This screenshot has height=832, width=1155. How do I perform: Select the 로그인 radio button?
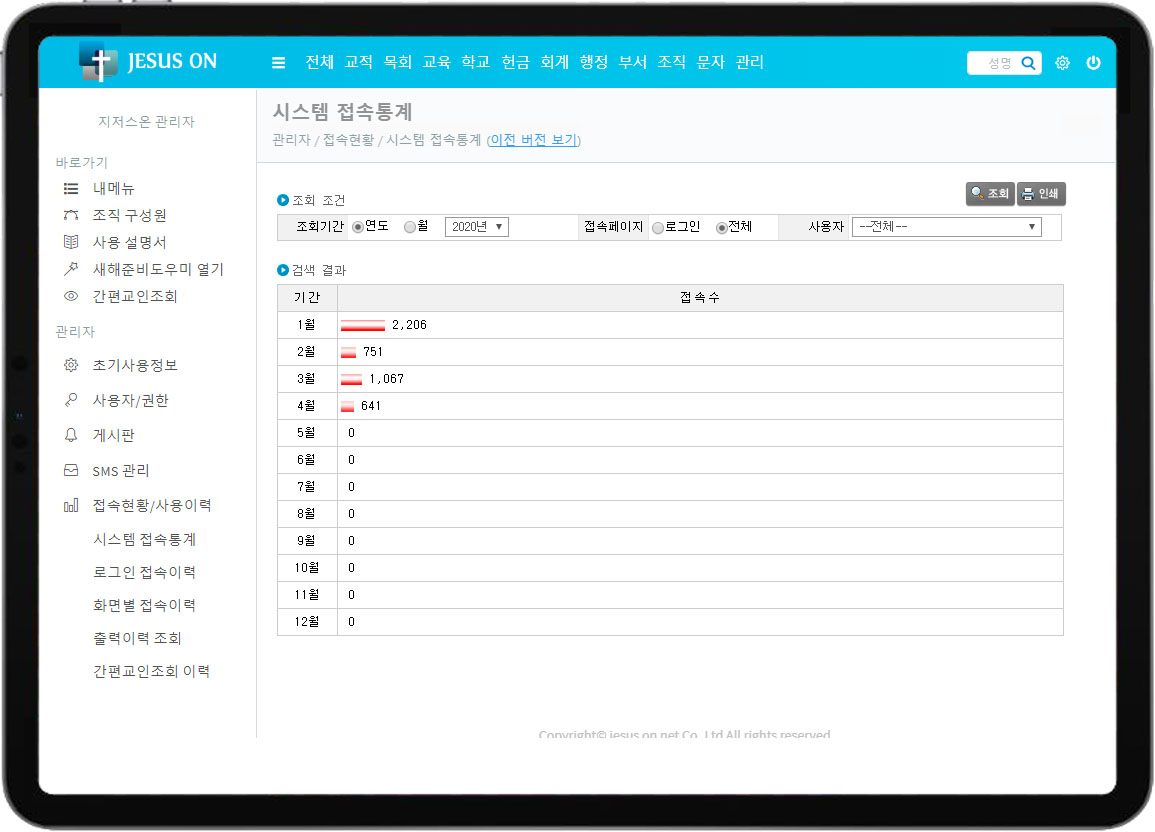(x=658, y=227)
